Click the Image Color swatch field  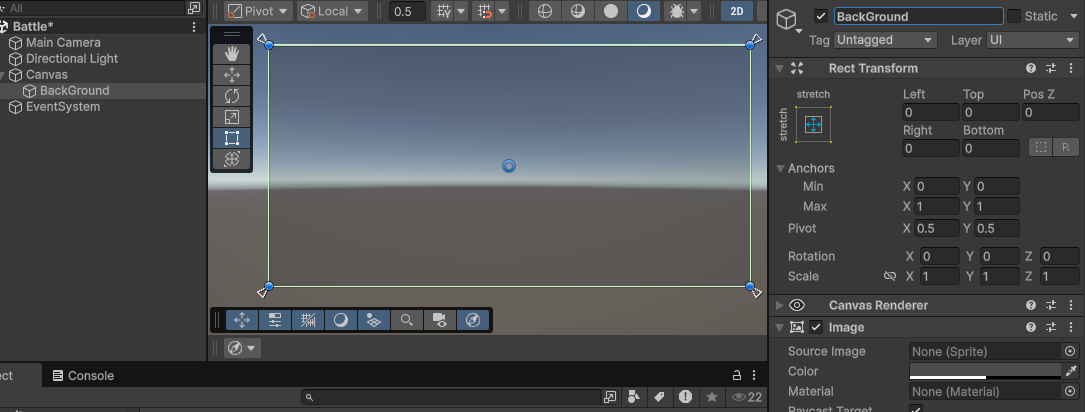(984, 371)
